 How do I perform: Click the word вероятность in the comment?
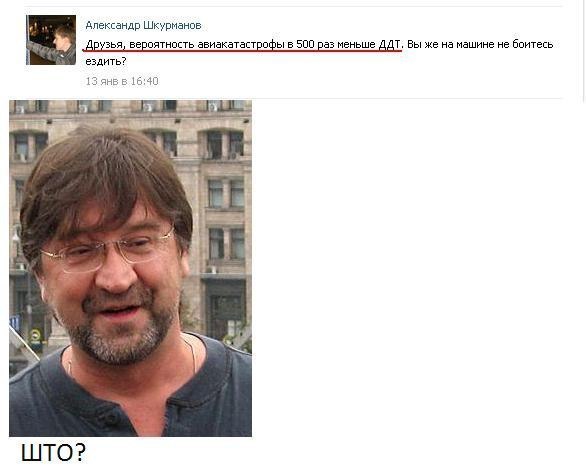(x=162, y=44)
